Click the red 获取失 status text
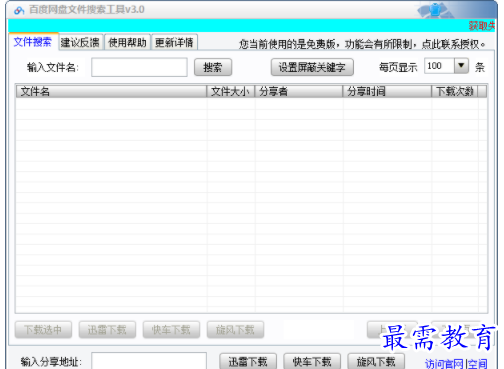This screenshot has height=369, width=504. [x=482, y=26]
